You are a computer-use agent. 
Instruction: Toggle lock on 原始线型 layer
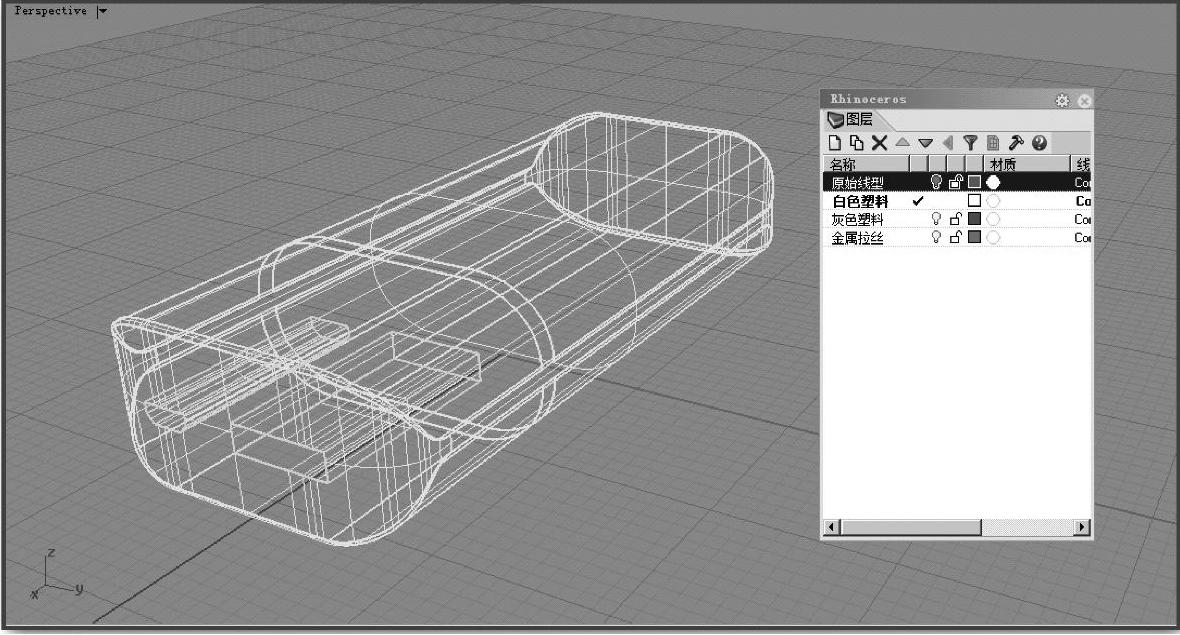coord(956,182)
